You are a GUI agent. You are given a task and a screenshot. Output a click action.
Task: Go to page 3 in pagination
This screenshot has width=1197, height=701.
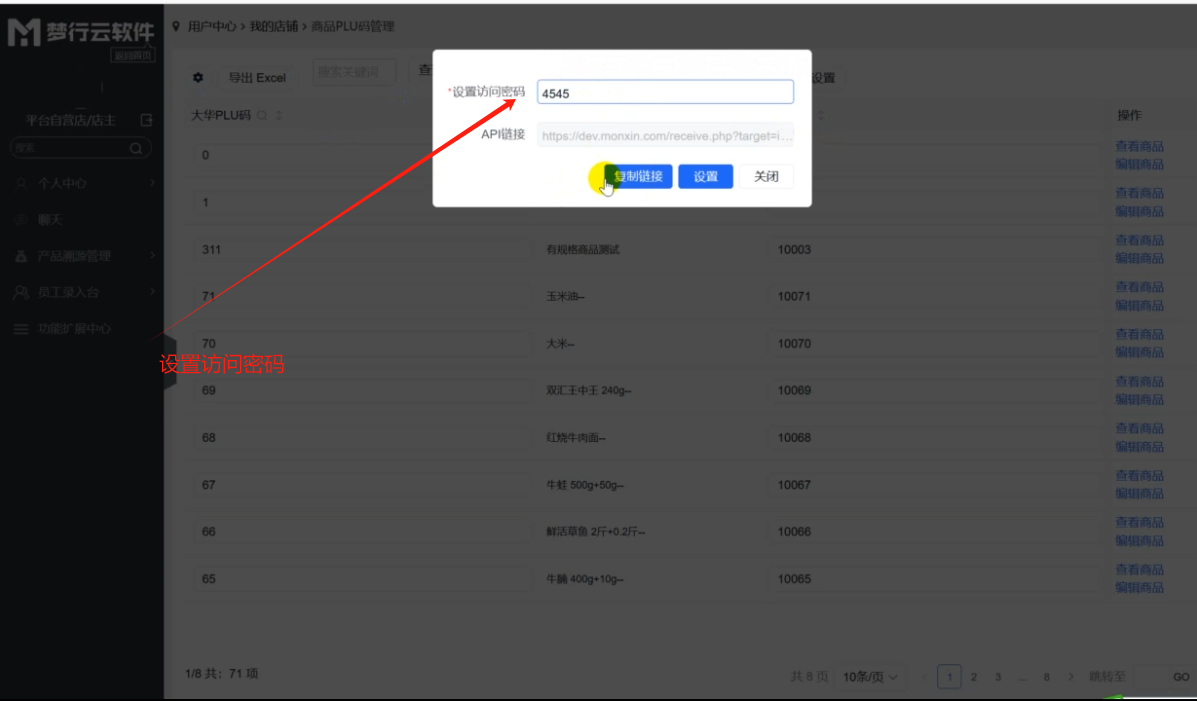tap(998, 677)
